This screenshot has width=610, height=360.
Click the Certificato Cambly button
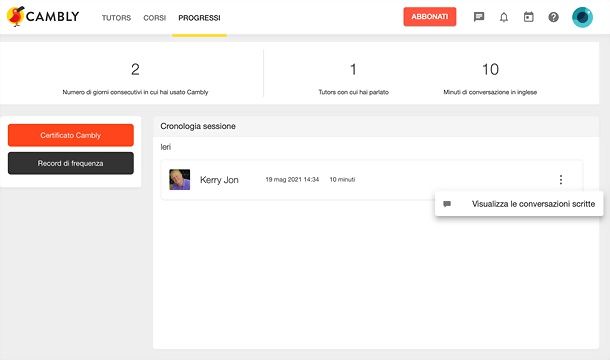pyautogui.click(x=71, y=135)
